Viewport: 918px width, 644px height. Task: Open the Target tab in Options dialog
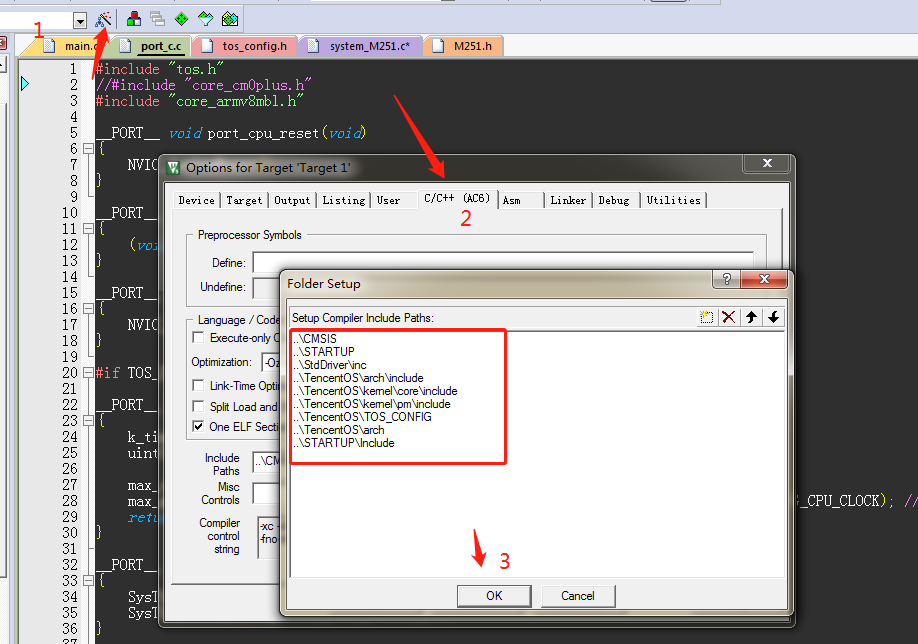pyautogui.click(x=244, y=200)
